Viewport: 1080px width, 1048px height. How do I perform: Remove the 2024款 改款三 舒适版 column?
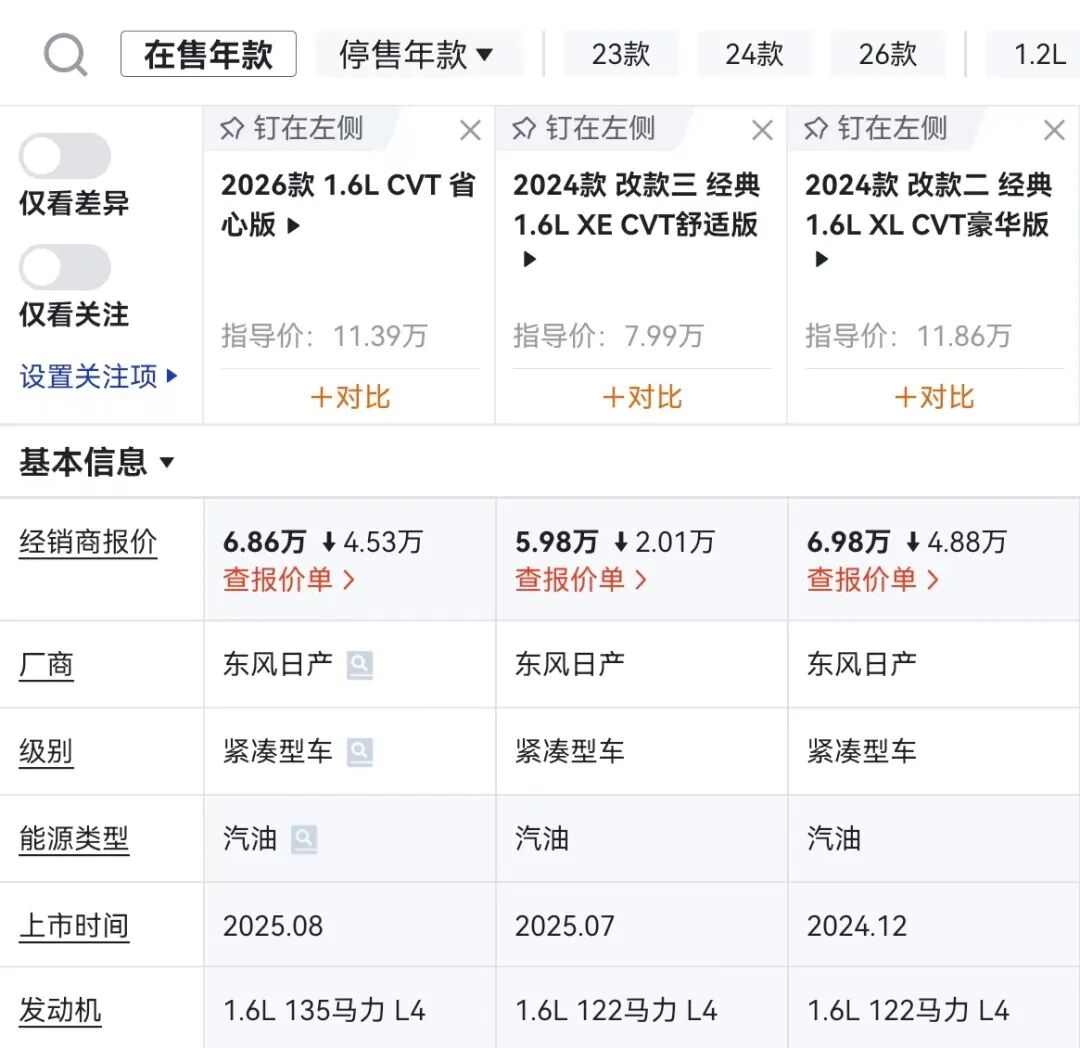click(x=762, y=130)
